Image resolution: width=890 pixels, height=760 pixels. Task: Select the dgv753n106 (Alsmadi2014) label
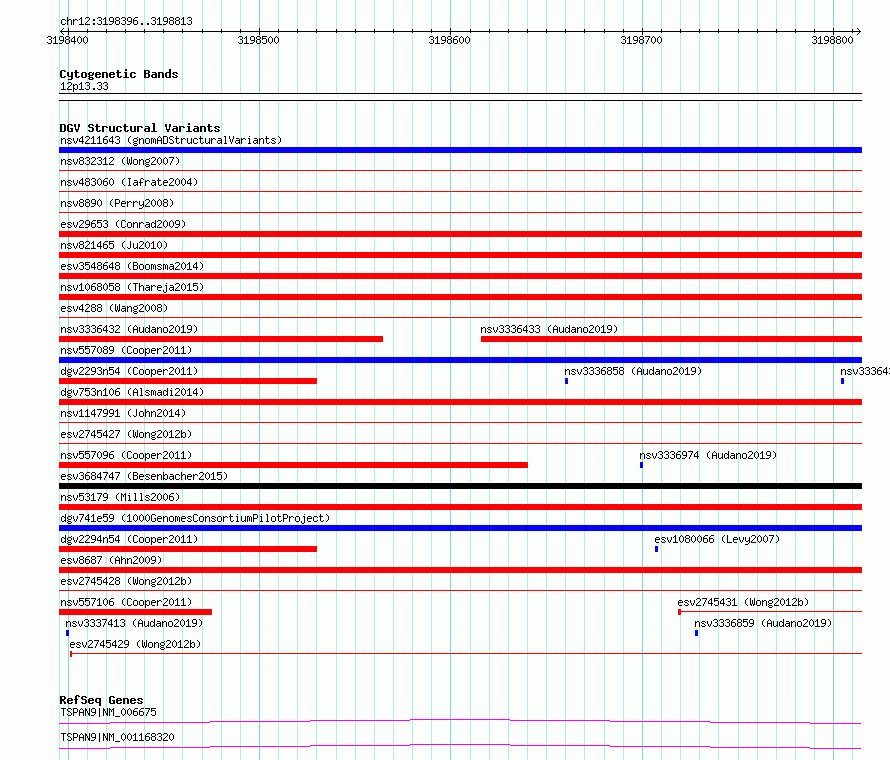coord(132,392)
